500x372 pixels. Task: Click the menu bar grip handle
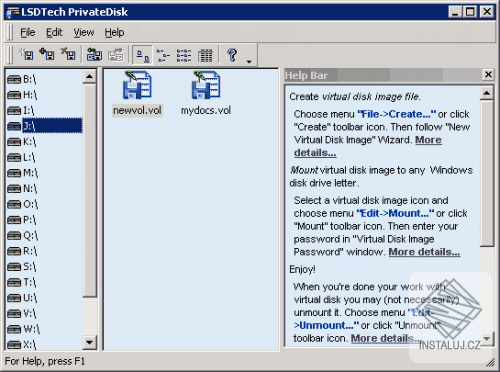pos(10,32)
